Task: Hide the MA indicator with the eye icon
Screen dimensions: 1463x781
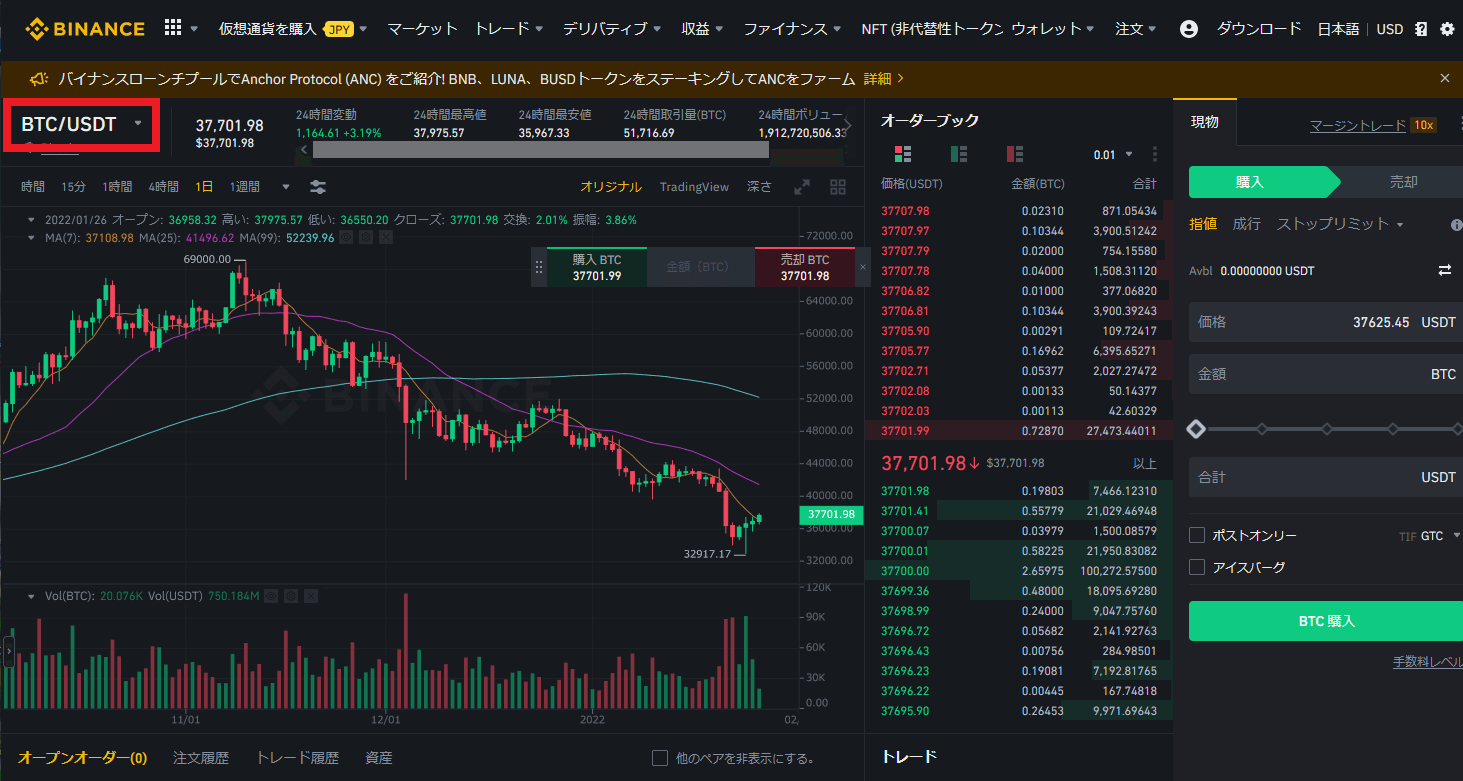Action: (x=346, y=237)
